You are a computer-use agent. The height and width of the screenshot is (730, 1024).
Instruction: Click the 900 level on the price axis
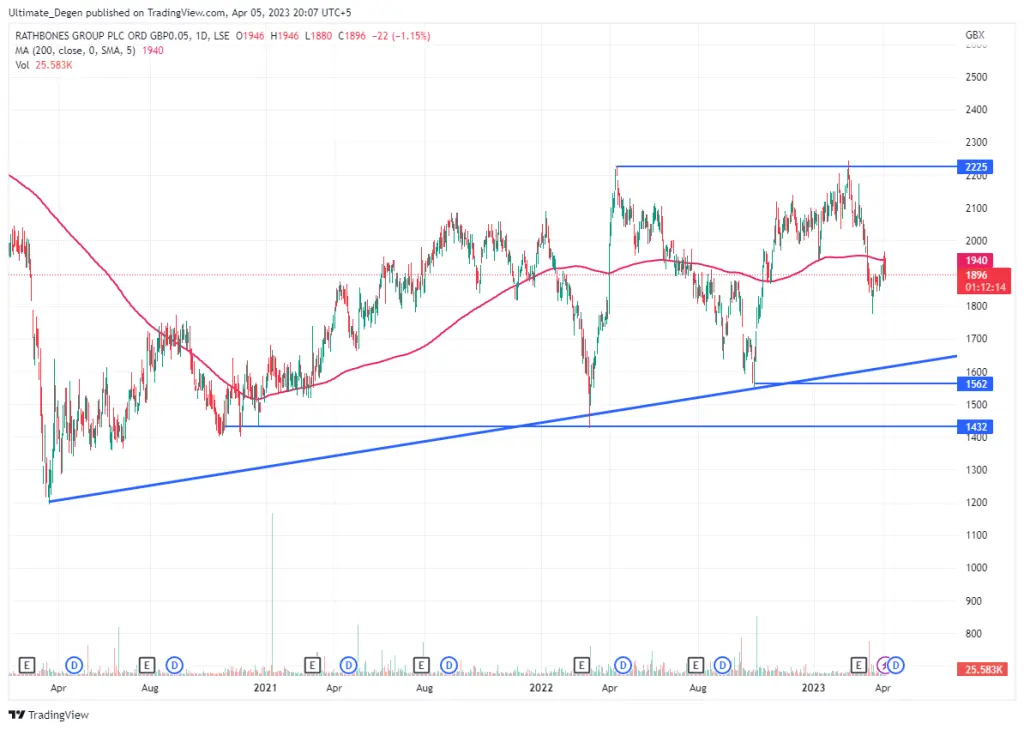click(974, 601)
